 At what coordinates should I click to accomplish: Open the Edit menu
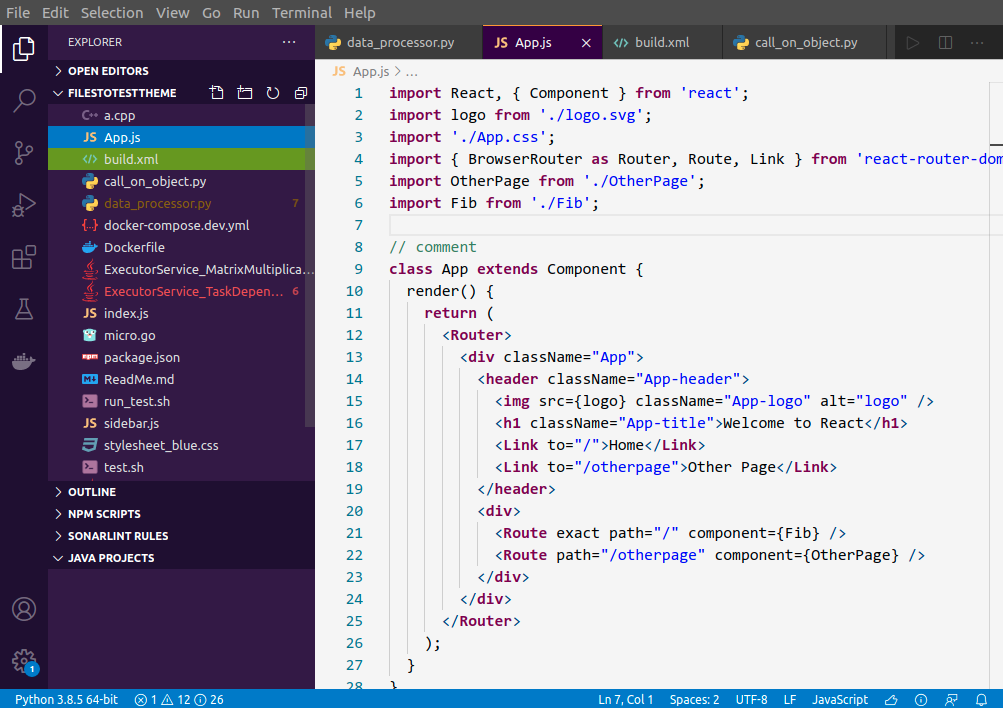(55, 13)
